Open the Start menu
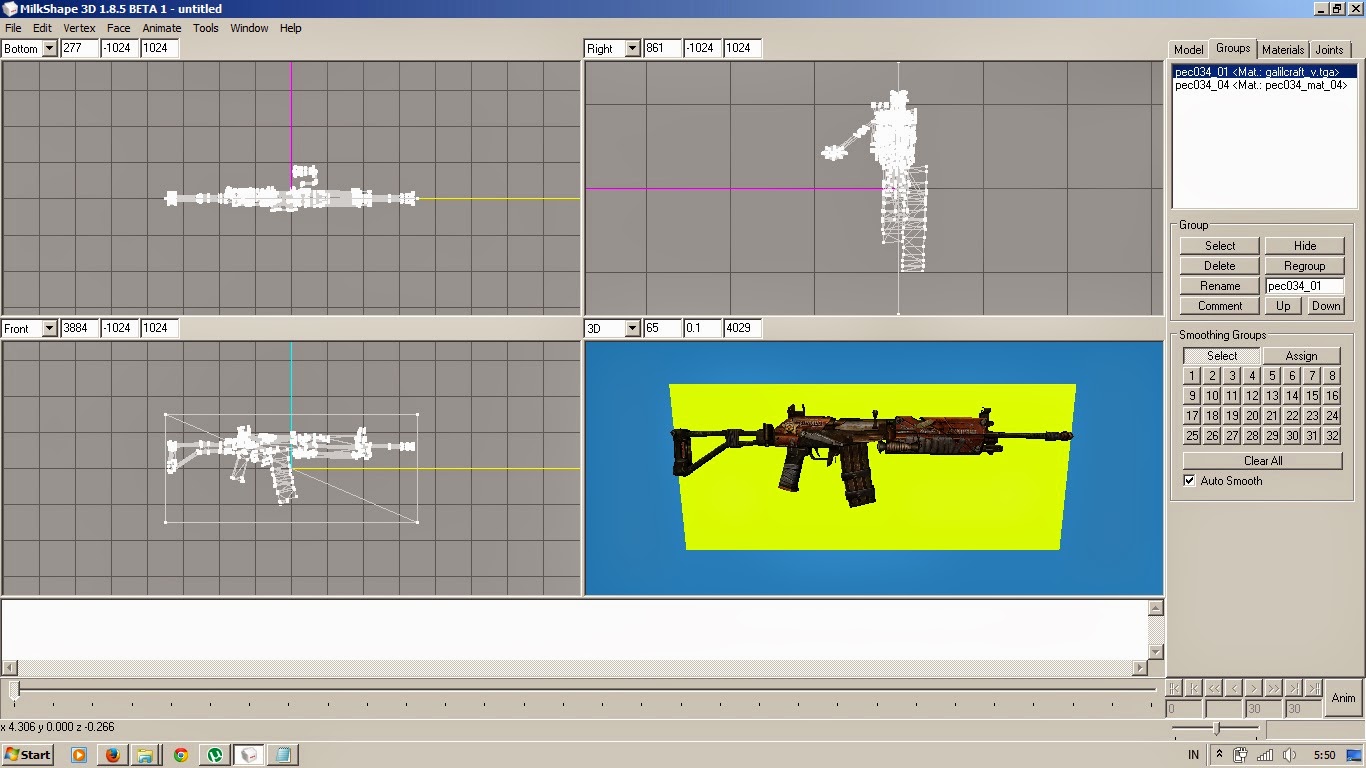The image size is (1366, 768). point(28,755)
